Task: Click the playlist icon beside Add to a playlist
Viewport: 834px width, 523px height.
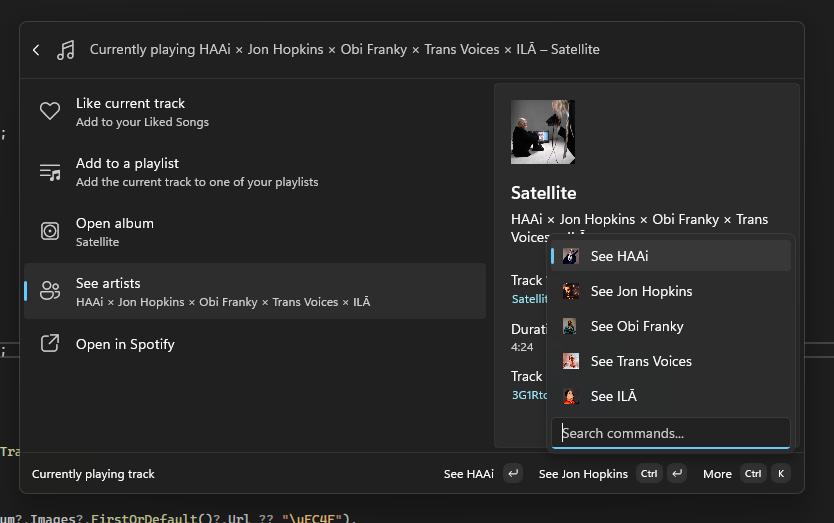Action: click(50, 171)
